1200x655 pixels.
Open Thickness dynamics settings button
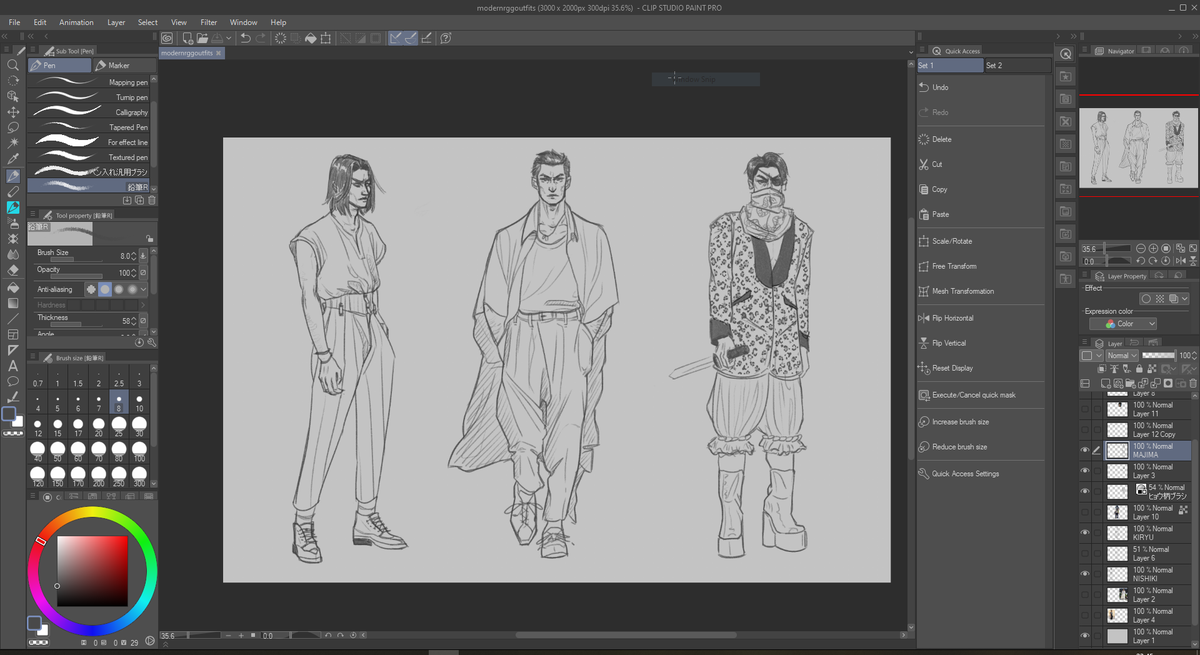click(x=144, y=321)
